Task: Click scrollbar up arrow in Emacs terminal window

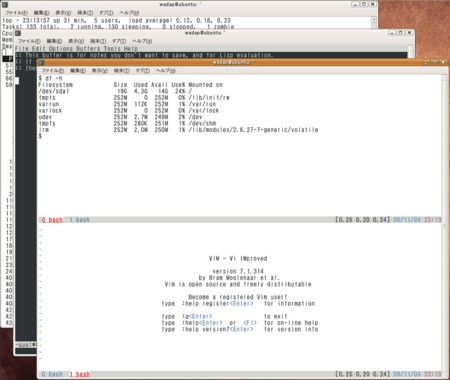Action: pyautogui.click(x=411, y=48)
